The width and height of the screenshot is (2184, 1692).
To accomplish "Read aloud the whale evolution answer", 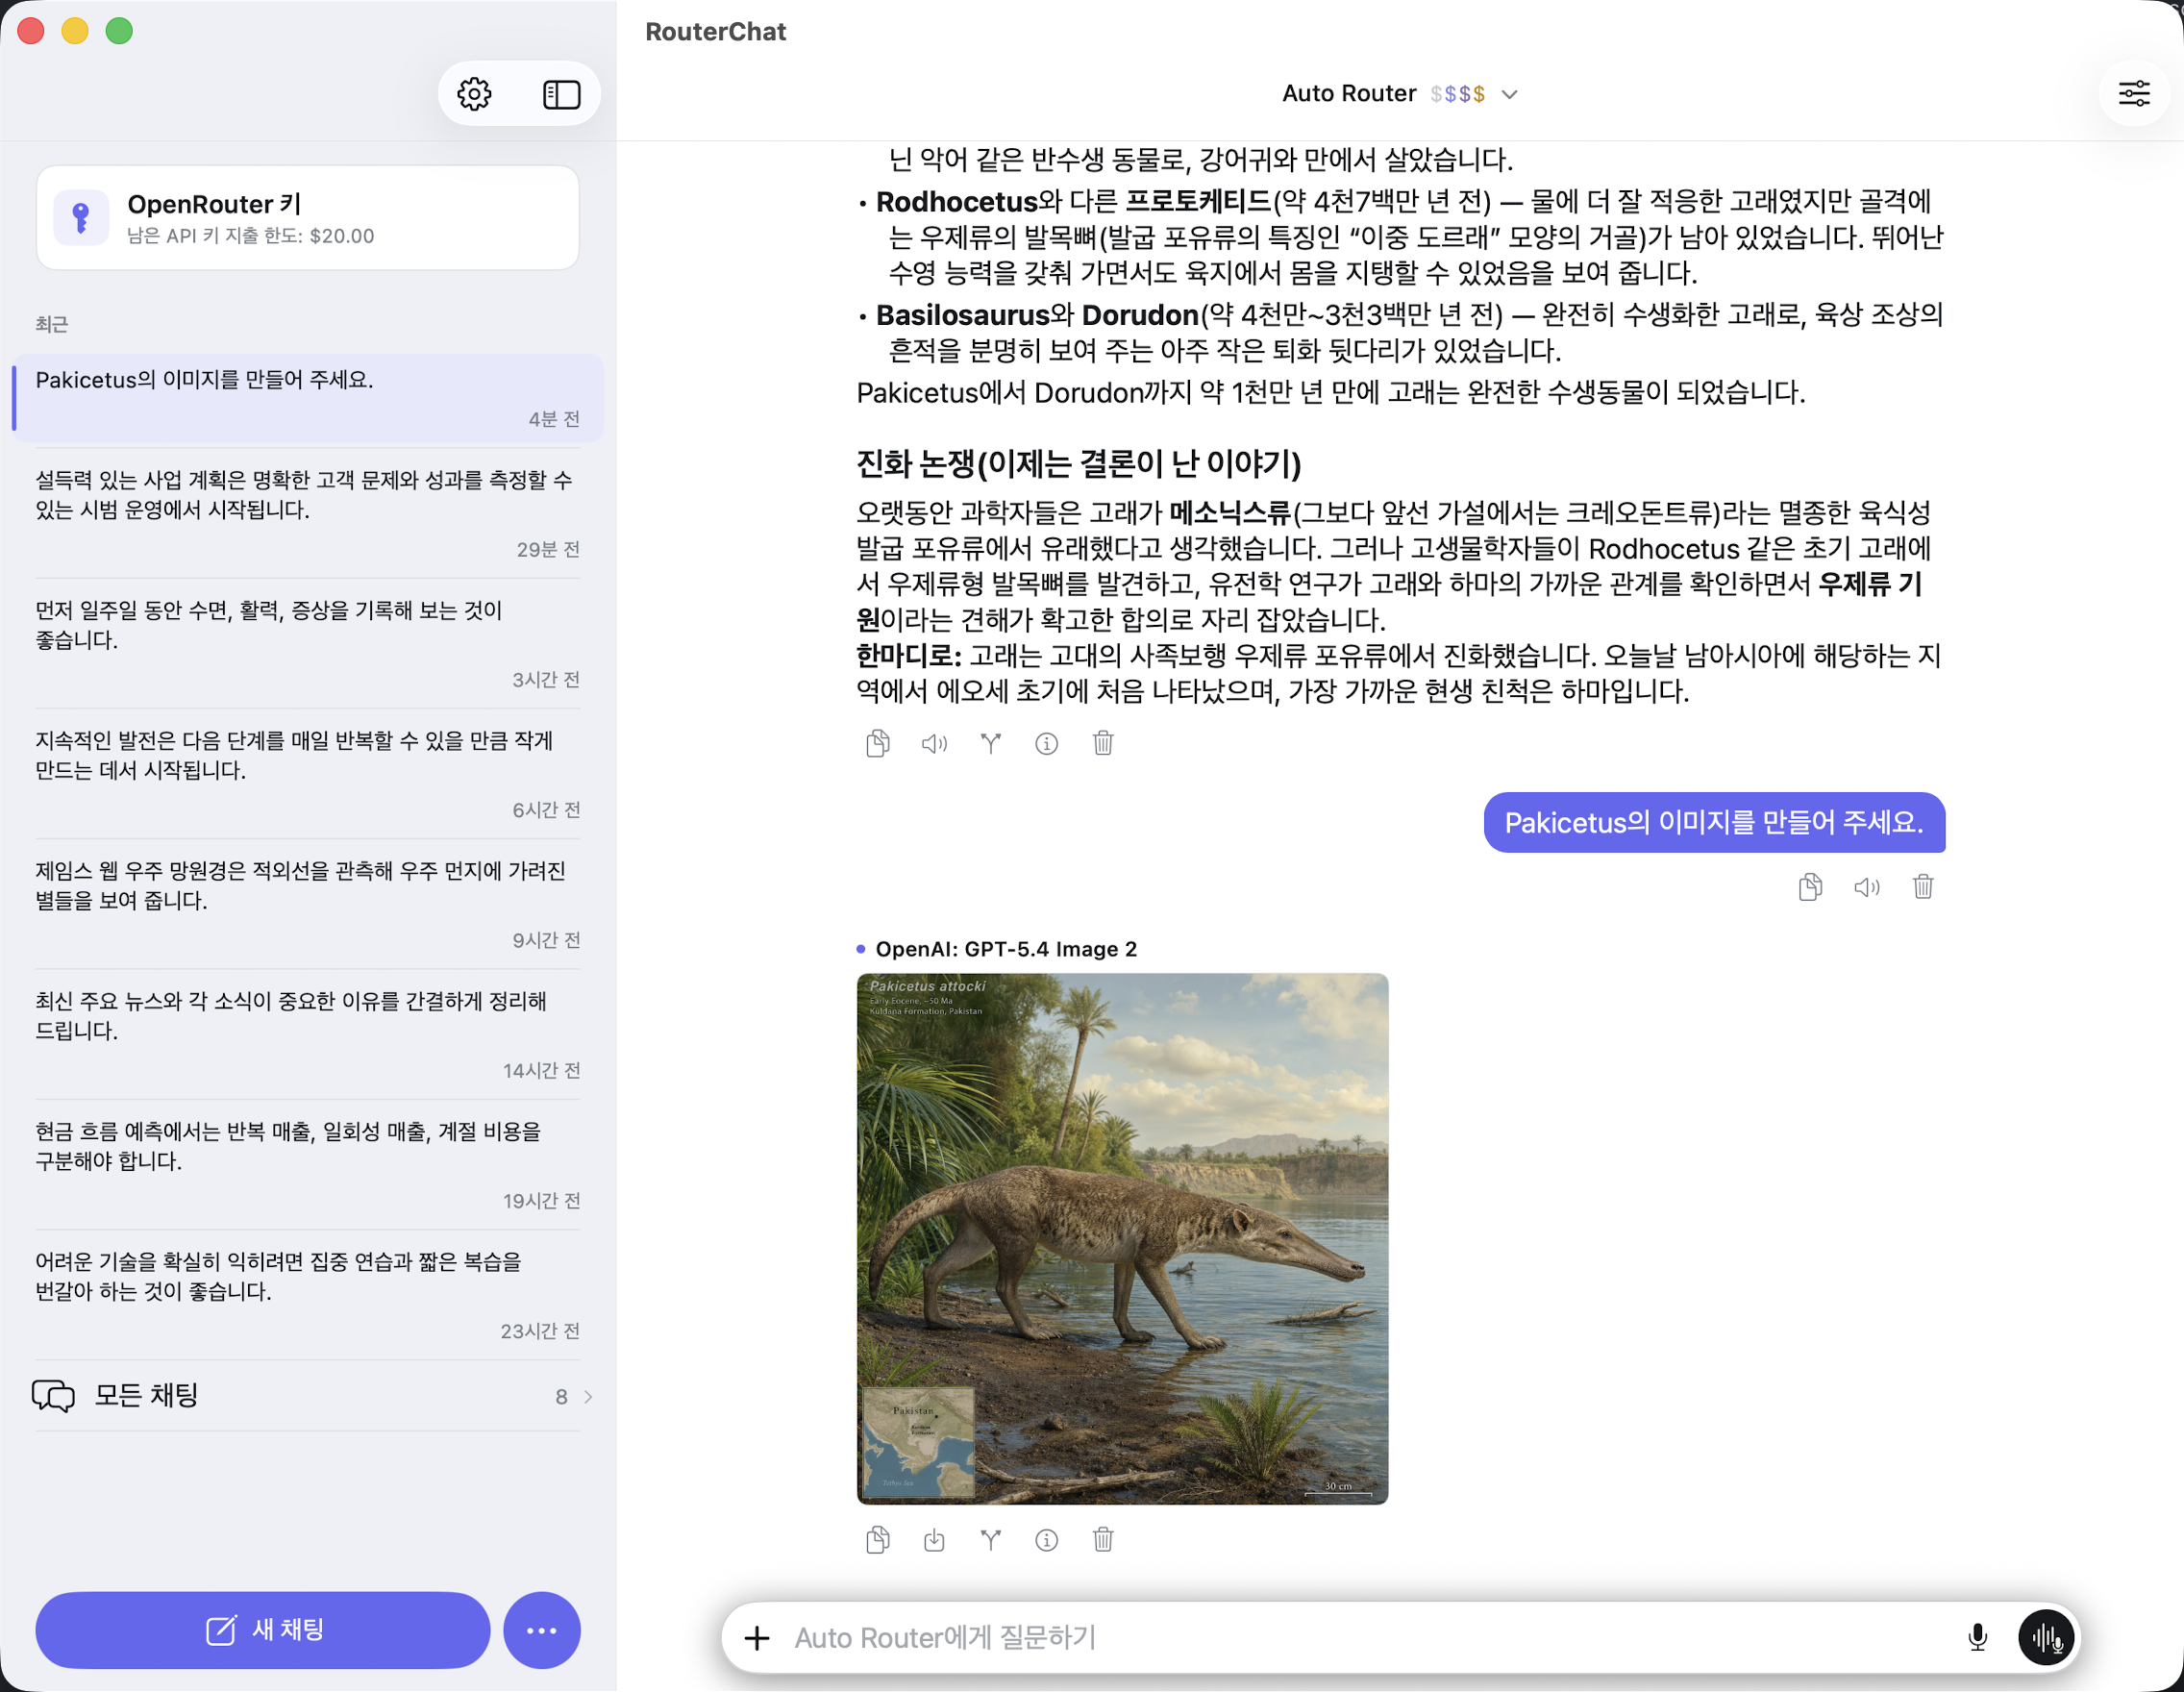I will coord(934,743).
